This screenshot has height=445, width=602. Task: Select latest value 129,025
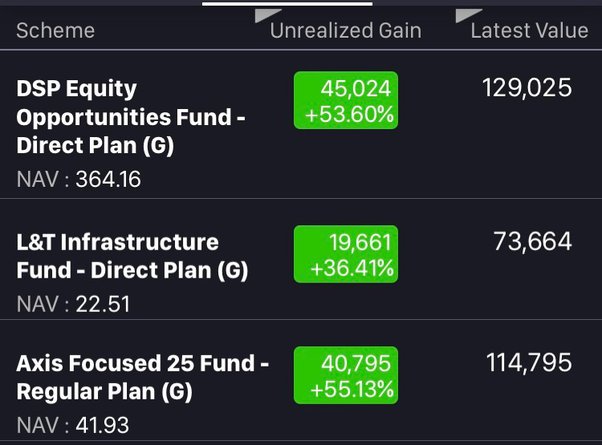pos(527,88)
